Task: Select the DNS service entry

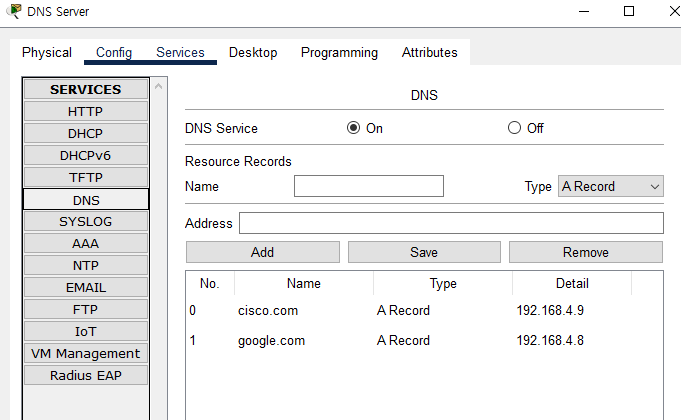Action: point(86,200)
